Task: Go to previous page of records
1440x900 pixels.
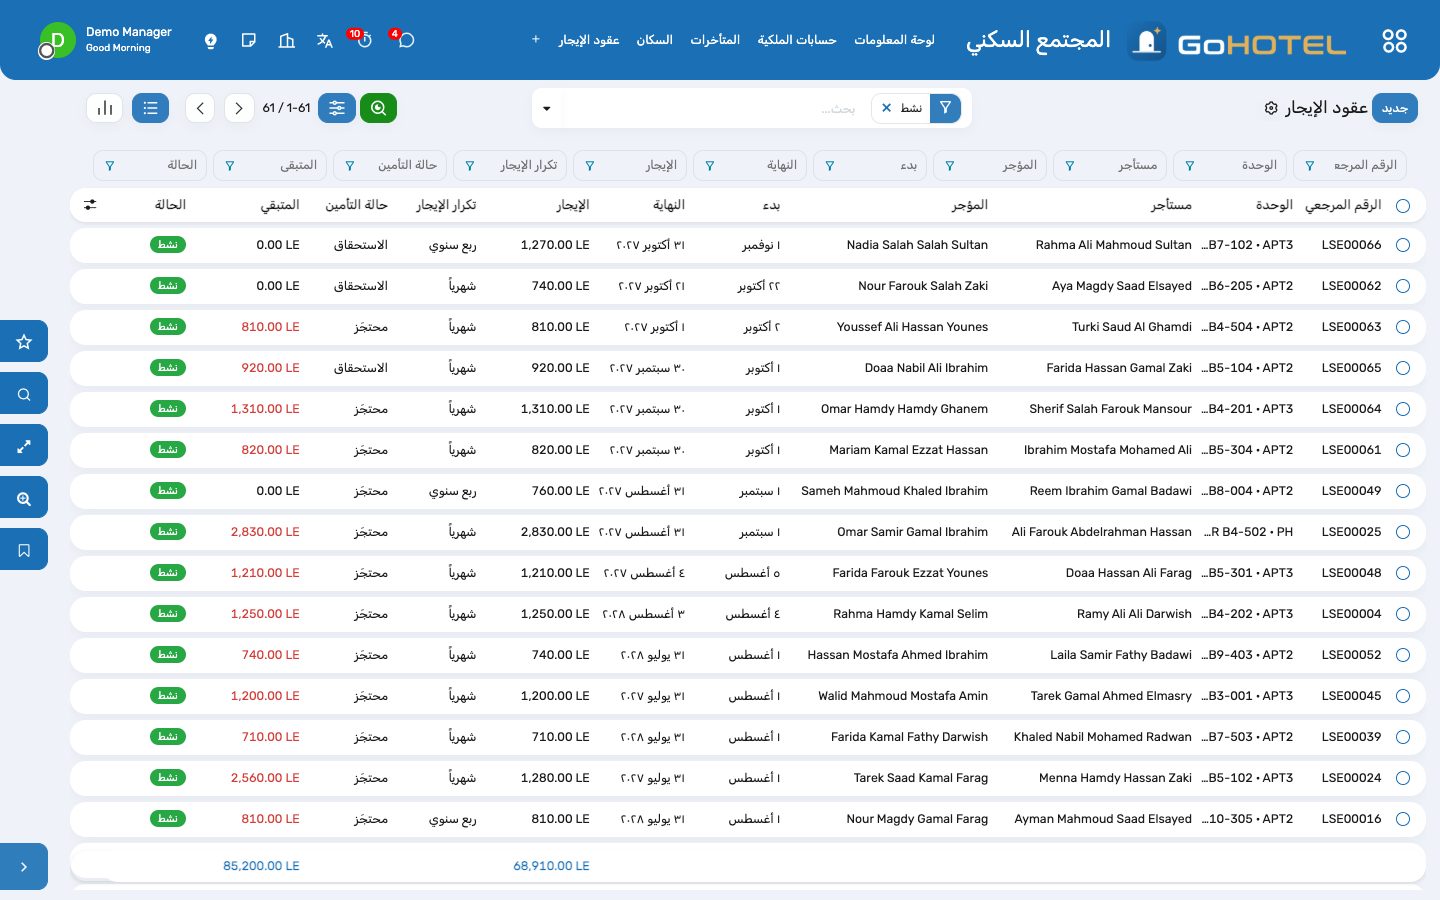Action: [x=200, y=108]
